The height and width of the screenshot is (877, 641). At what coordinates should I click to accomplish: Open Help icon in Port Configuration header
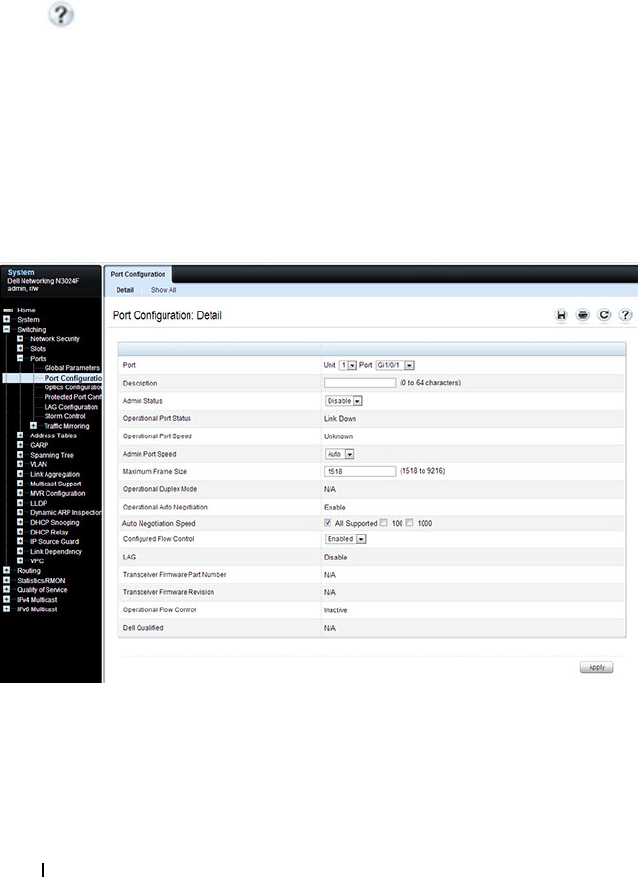pyautogui.click(x=625, y=315)
